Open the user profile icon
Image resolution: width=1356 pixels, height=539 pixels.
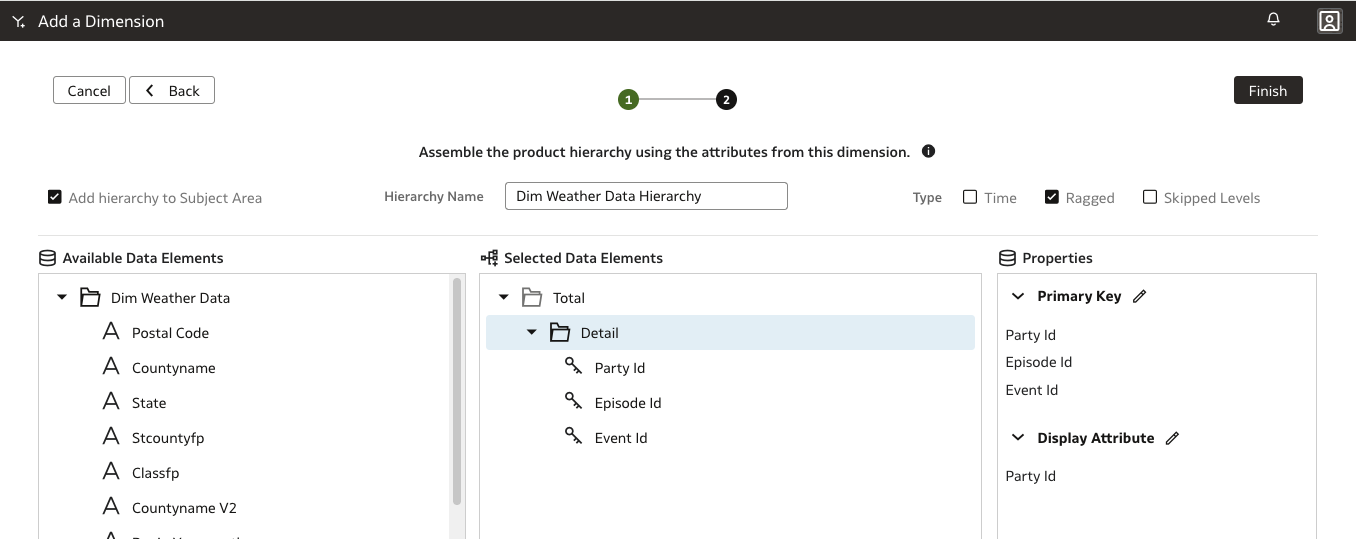click(1328, 21)
